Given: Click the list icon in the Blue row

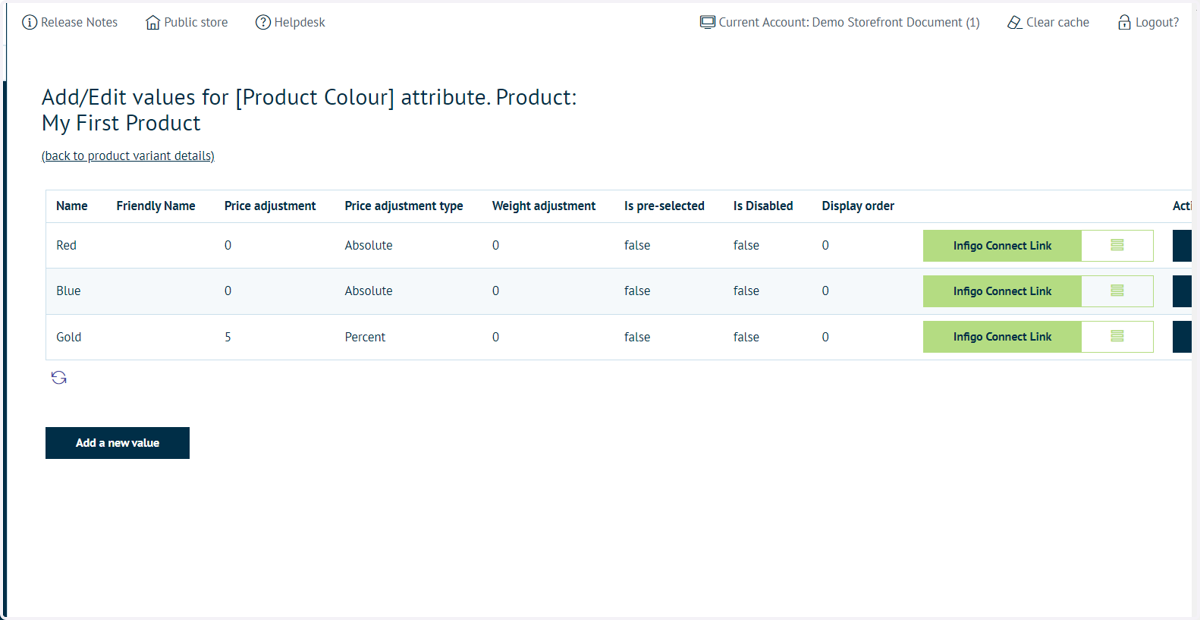Looking at the screenshot, I should (1117, 291).
